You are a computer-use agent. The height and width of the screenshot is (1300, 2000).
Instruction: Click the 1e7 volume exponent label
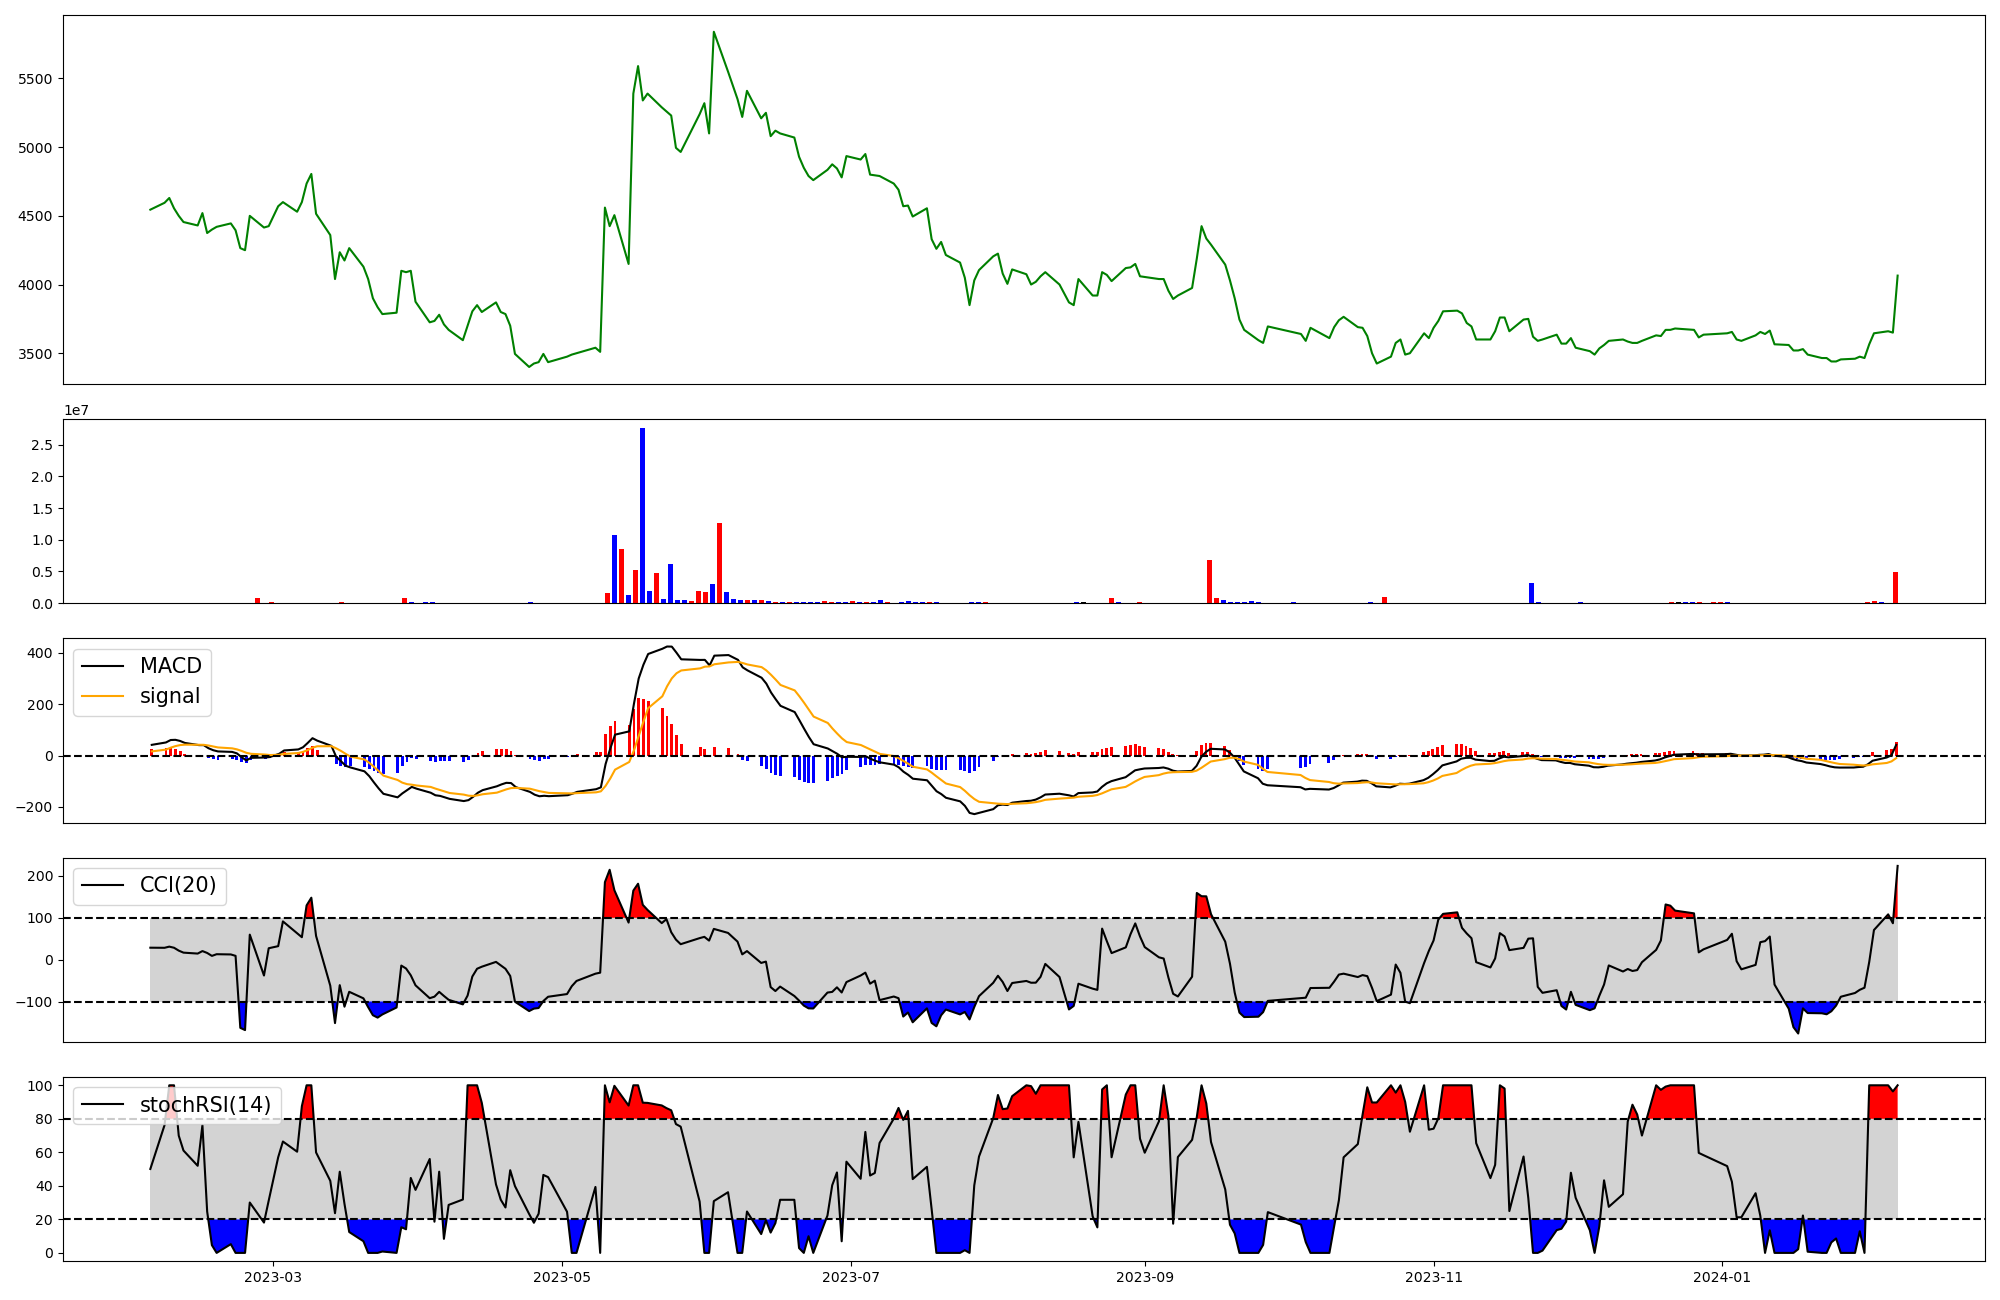click(76, 410)
